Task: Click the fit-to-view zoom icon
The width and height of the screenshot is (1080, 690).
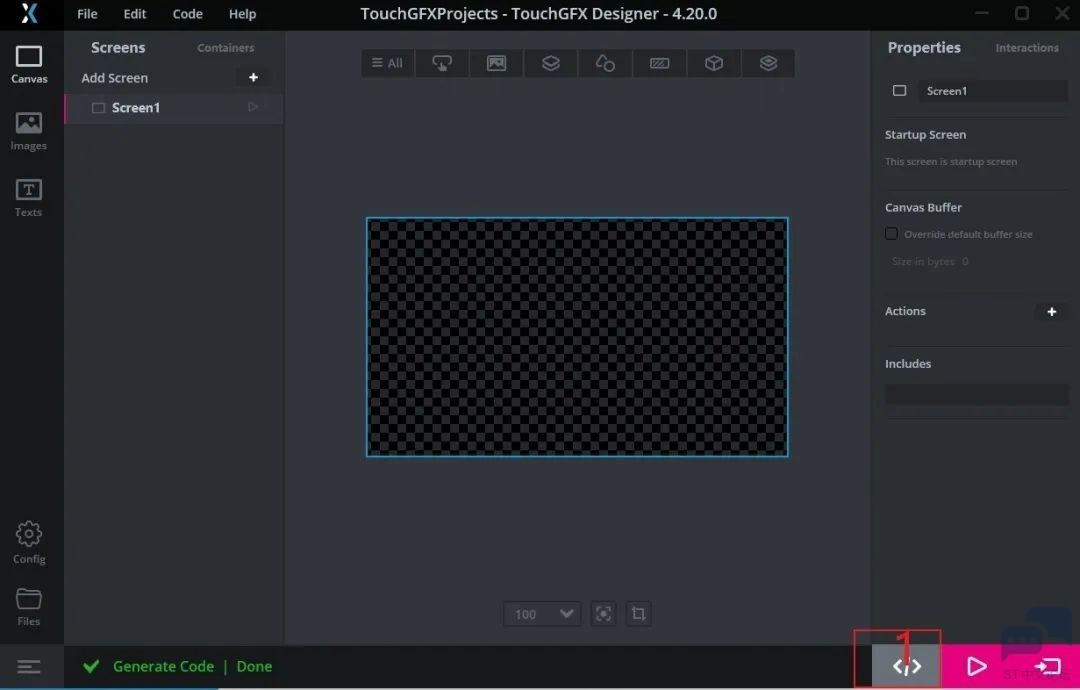Action: coord(603,614)
